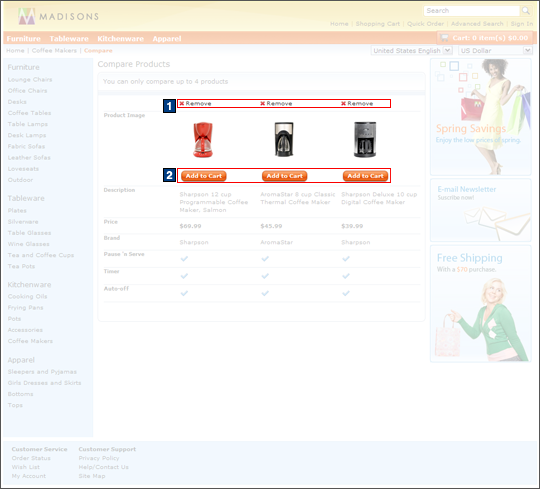Open Wine Glasses category

point(29,244)
